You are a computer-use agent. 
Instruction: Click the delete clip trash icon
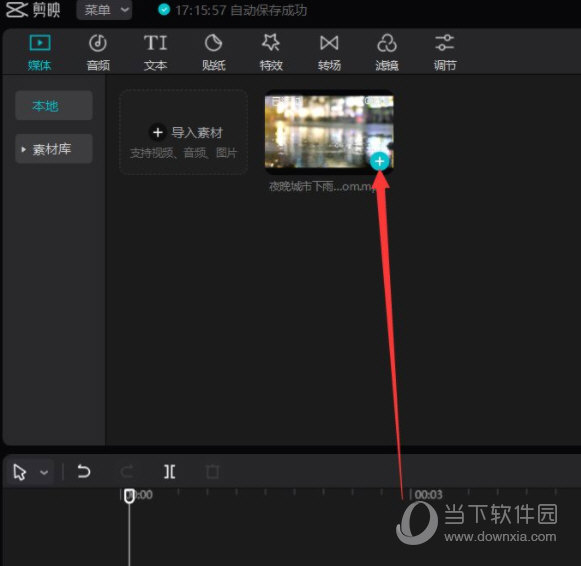[212, 472]
